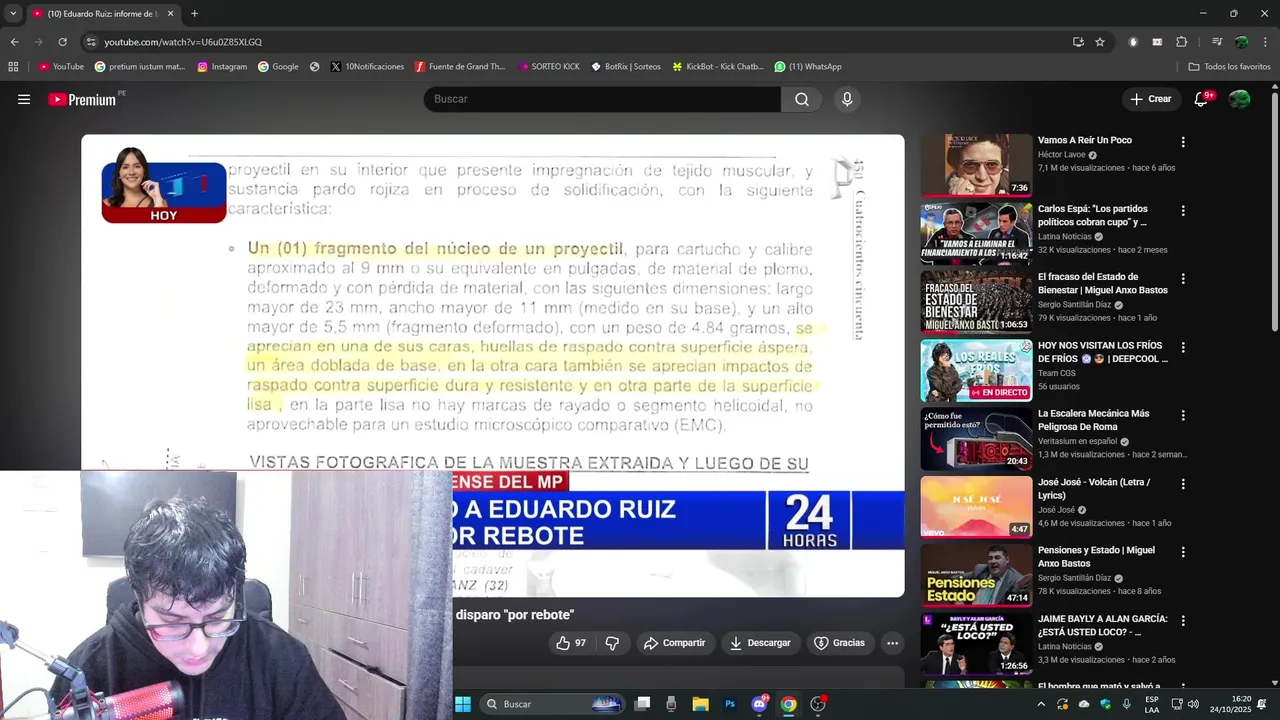Select the Eduardo Ruiz YouTube tab

pos(103,14)
